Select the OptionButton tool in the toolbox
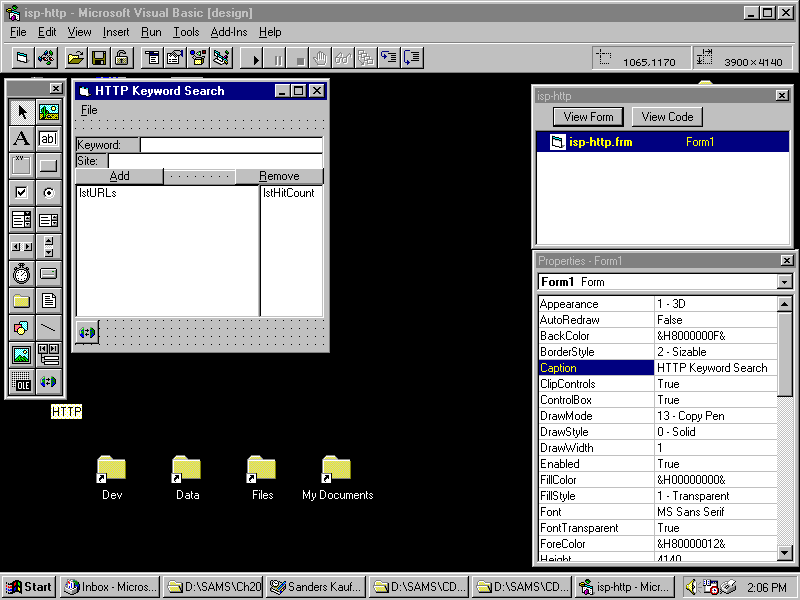The width and height of the screenshot is (800, 600). (48, 193)
